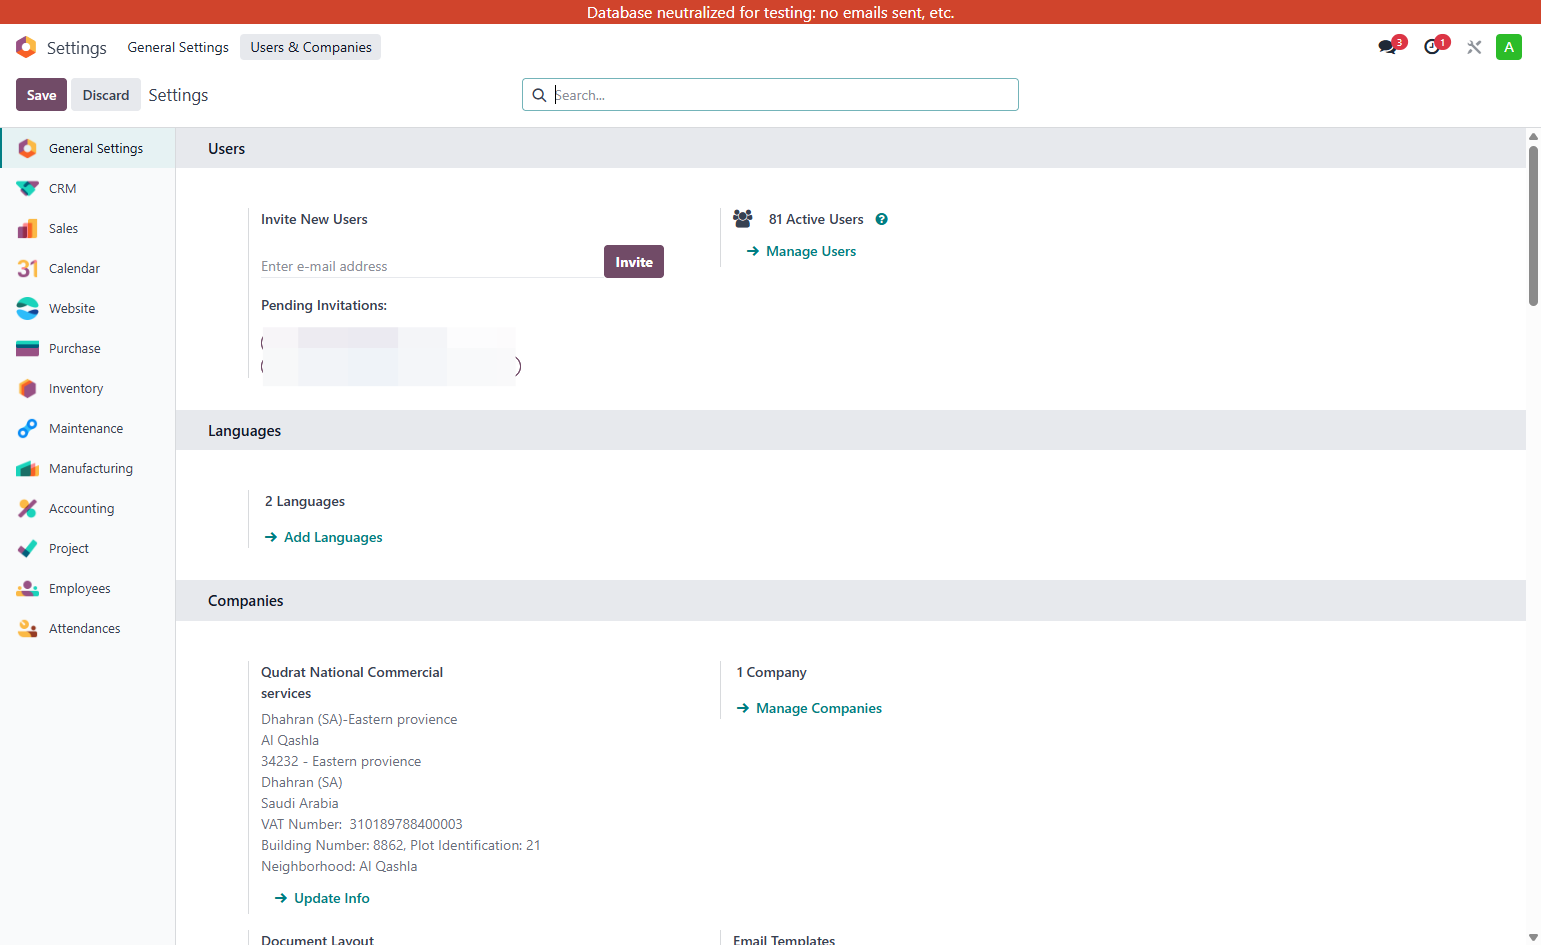
Task: Select Maintenance in the settings sidebar
Action: point(88,428)
